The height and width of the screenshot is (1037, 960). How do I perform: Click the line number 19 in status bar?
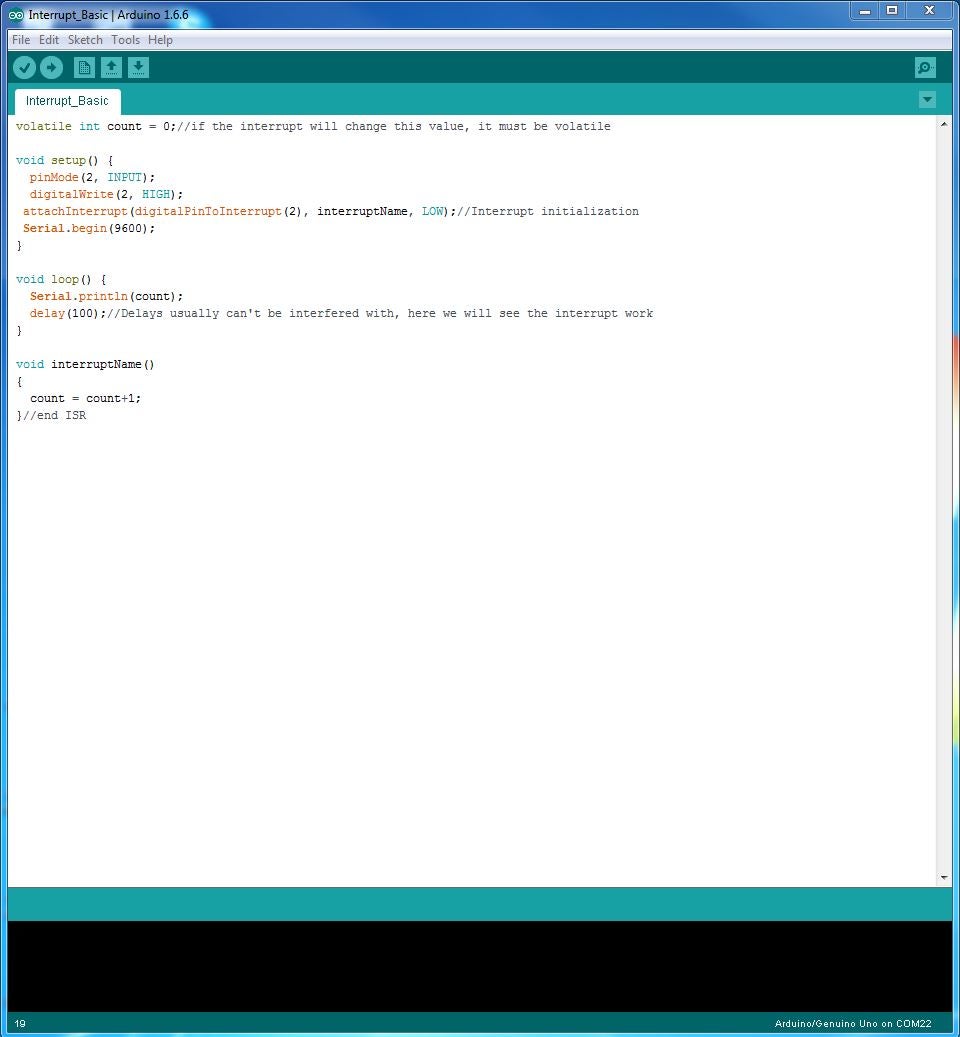pos(20,1024)
